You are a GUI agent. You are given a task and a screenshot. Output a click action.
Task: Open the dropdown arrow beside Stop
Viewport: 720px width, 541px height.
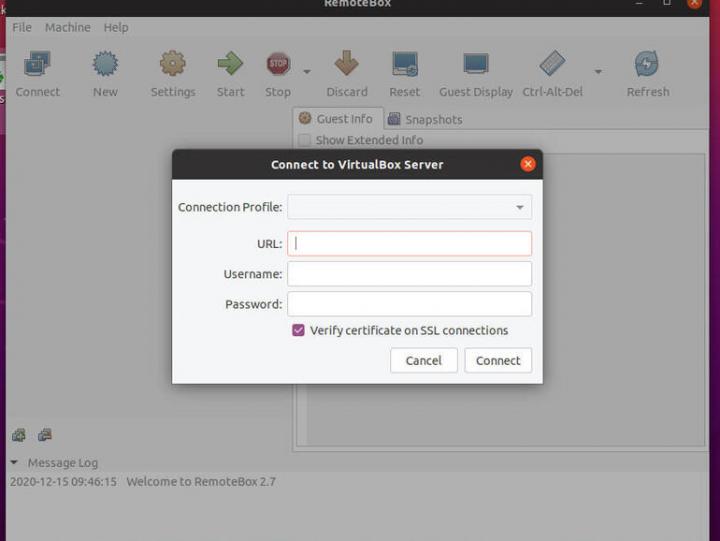point(307,72)
